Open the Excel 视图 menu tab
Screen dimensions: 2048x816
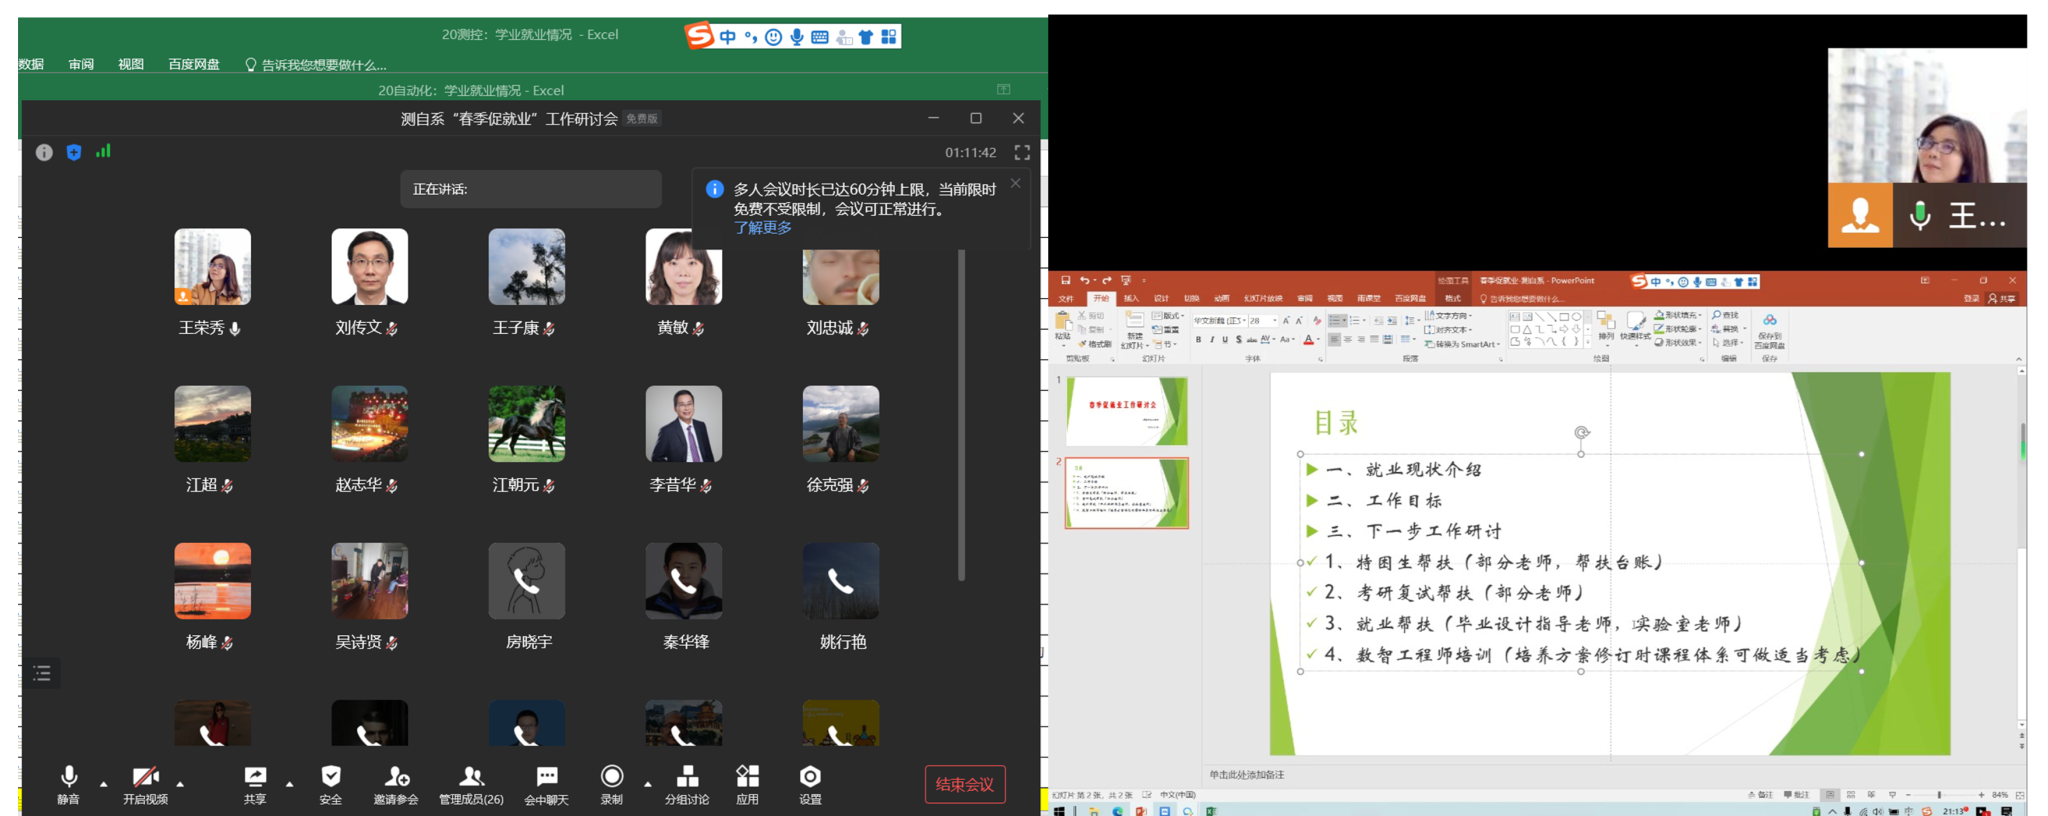pos(131,64)
